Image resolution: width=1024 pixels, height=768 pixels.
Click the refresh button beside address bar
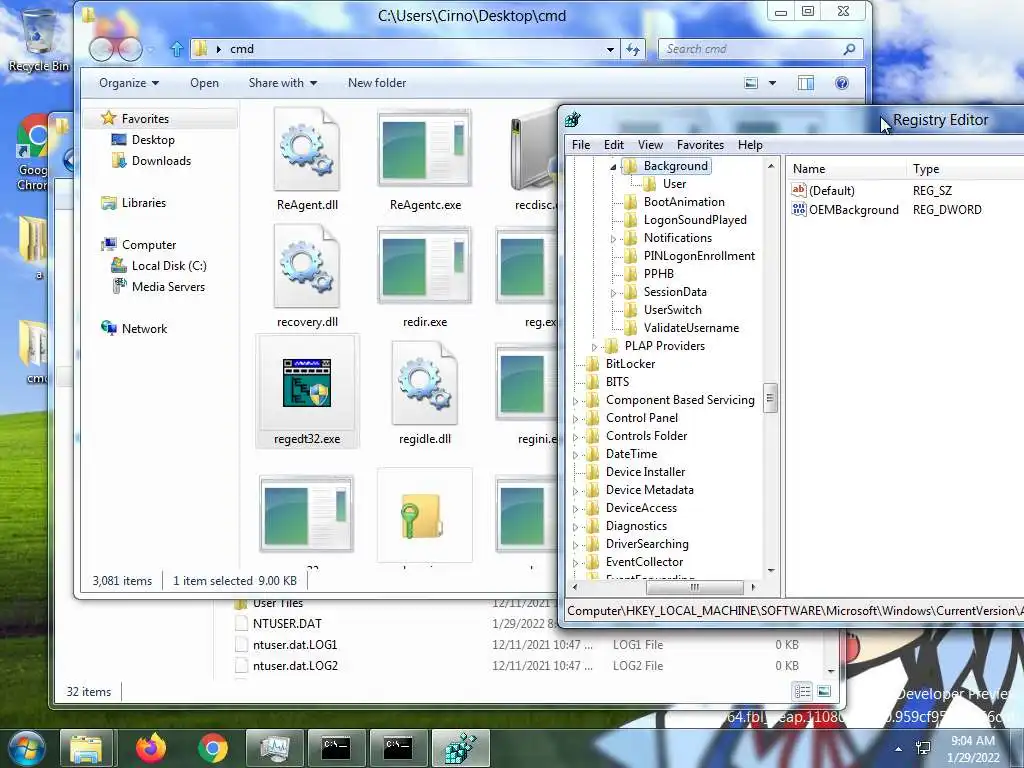pos(633,49)
